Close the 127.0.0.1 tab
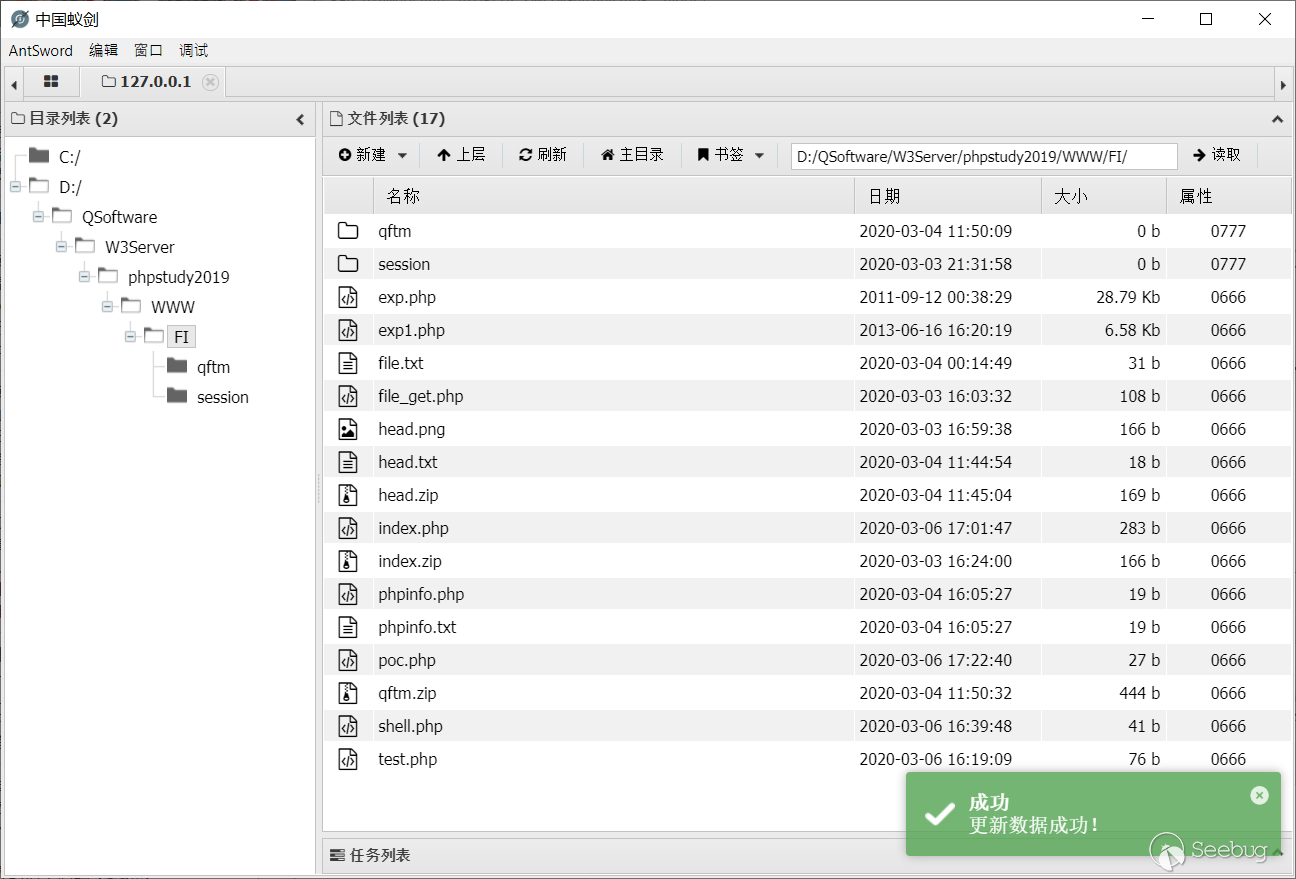 (210, 82)
